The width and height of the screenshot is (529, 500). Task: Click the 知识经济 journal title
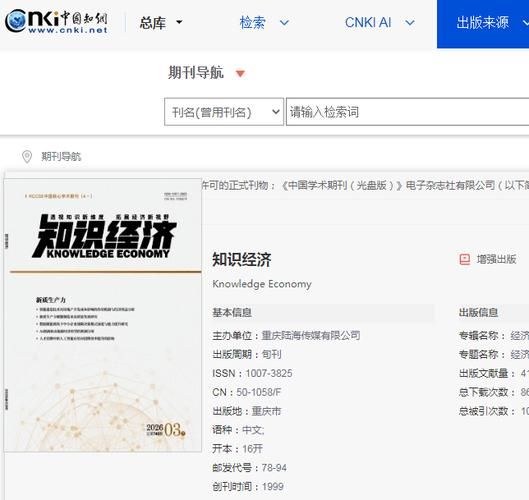242,260
